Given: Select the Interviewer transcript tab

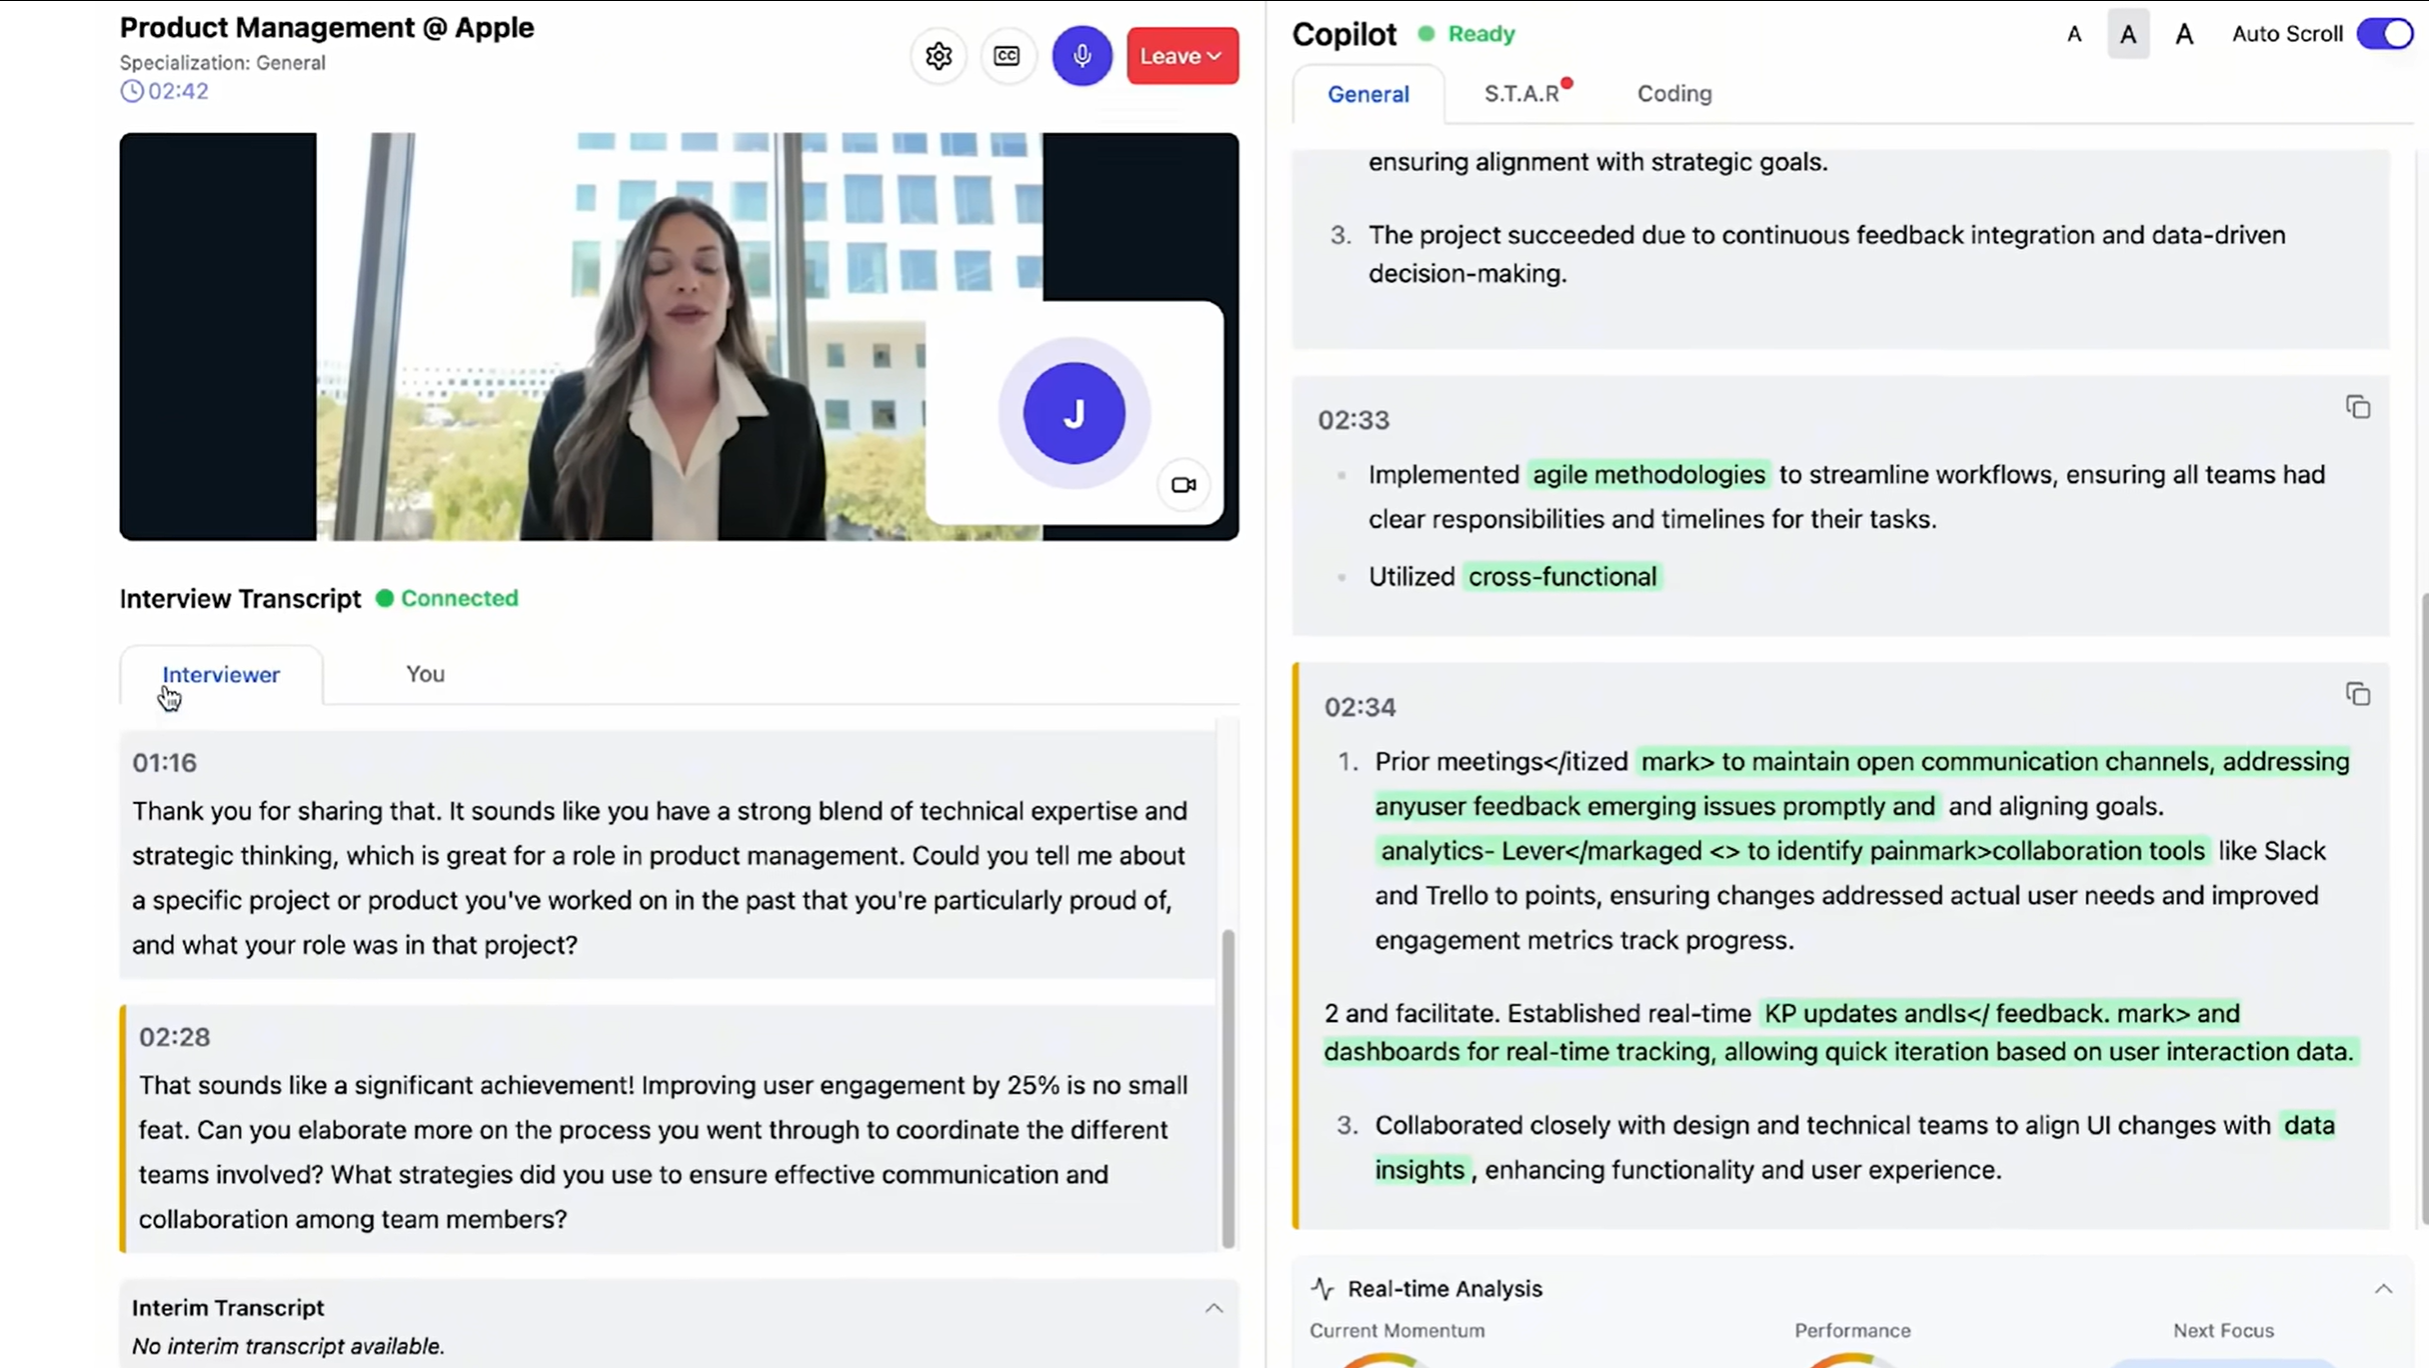Looking at the screenshot, I should [x=221, y=675].
